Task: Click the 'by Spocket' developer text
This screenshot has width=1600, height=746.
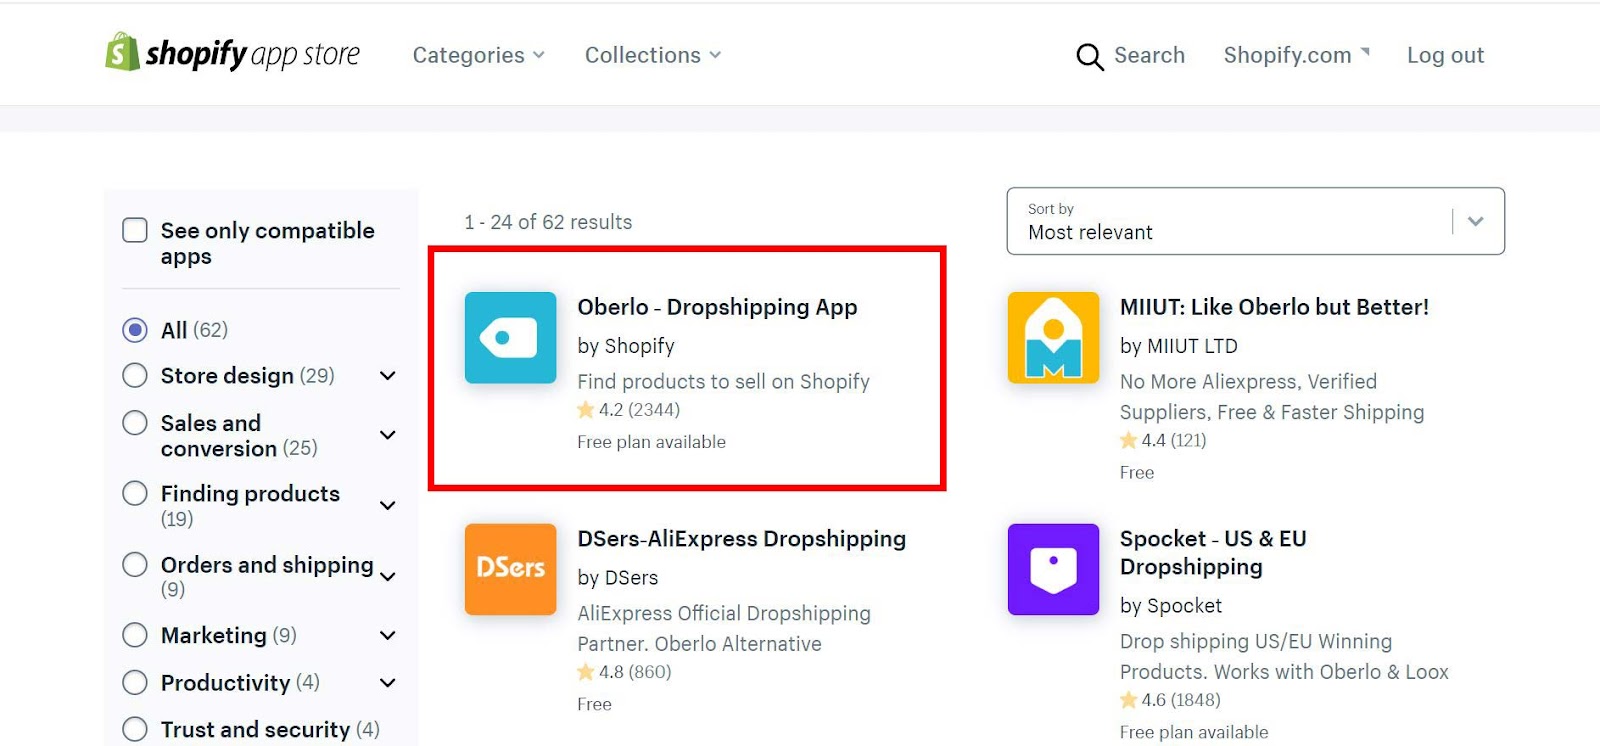Action: click(1171, 606)
